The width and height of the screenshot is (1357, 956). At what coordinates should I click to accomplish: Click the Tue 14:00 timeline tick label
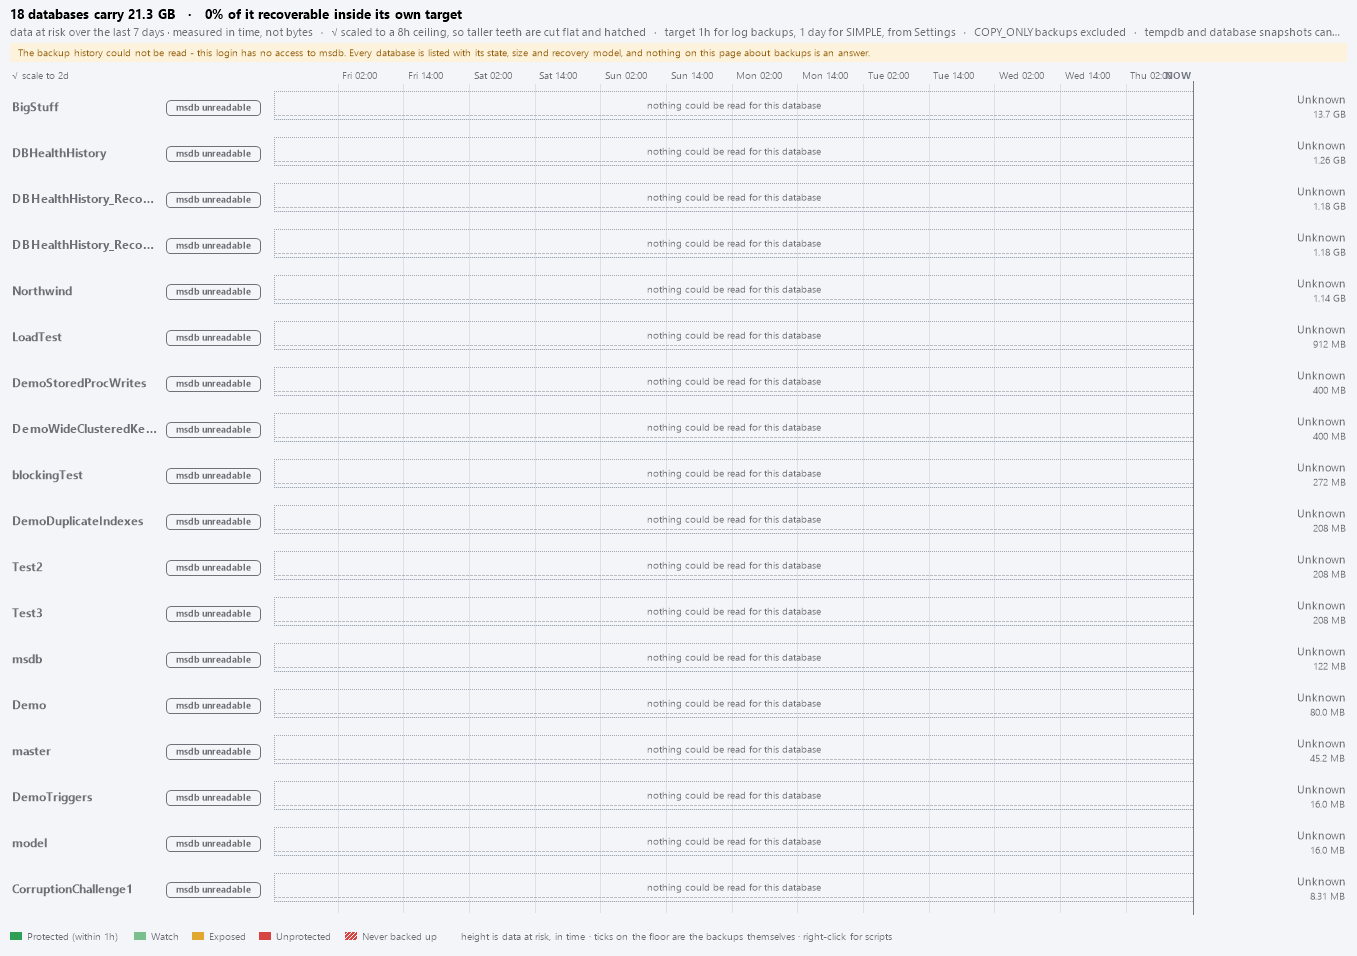coord(953,76)
